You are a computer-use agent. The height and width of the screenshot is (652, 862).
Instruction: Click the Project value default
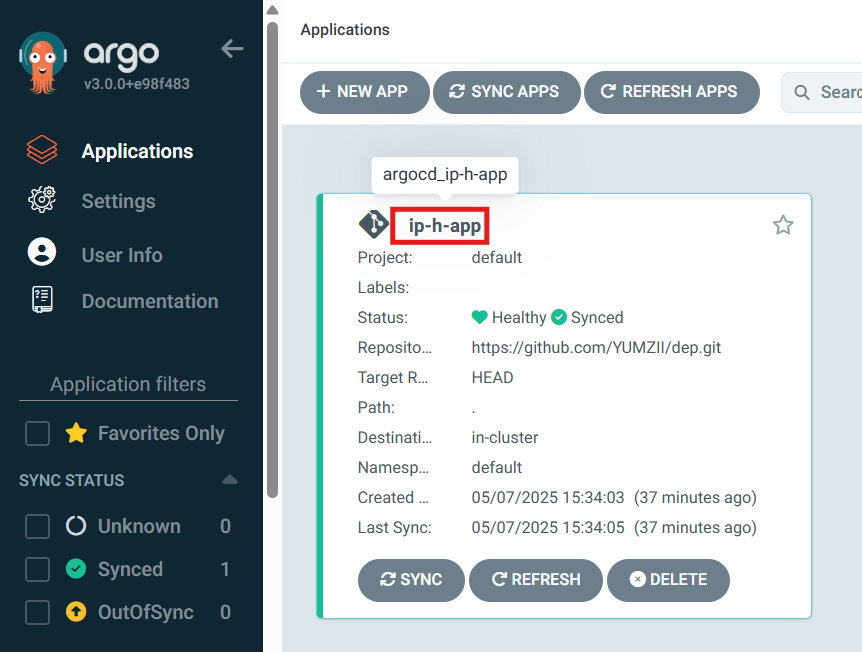pos(496,257)
